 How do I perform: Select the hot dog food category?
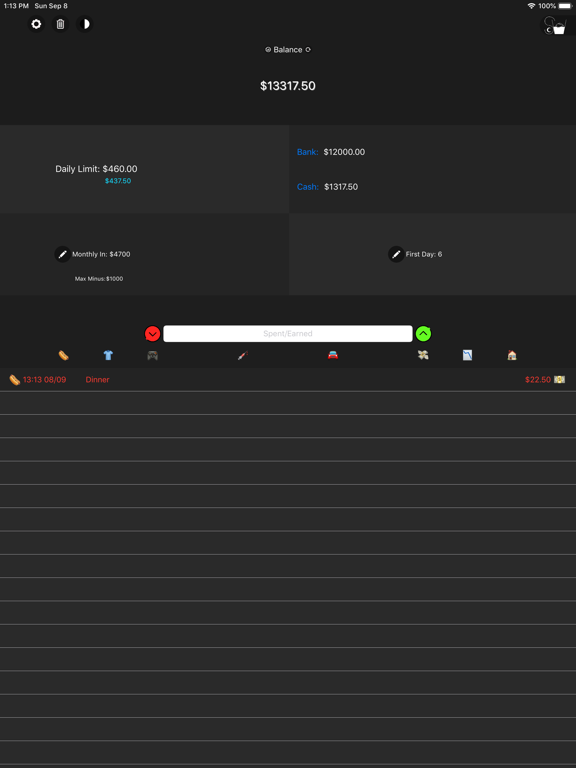(64, 355)
